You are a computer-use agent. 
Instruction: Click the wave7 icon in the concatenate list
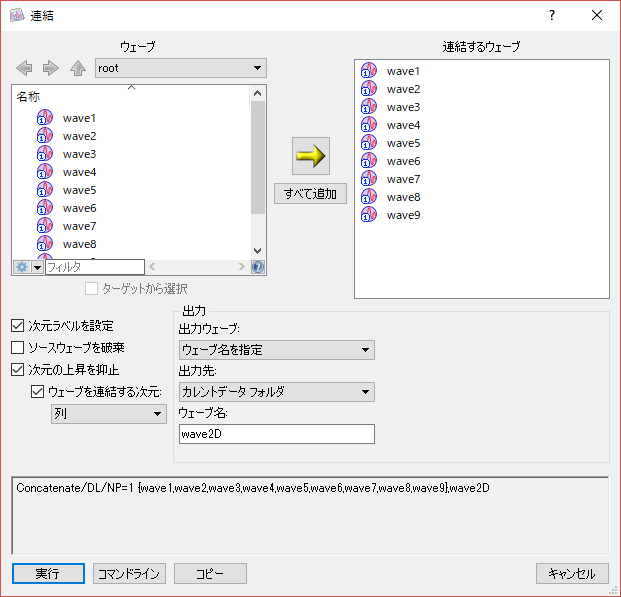pos(369,179)
